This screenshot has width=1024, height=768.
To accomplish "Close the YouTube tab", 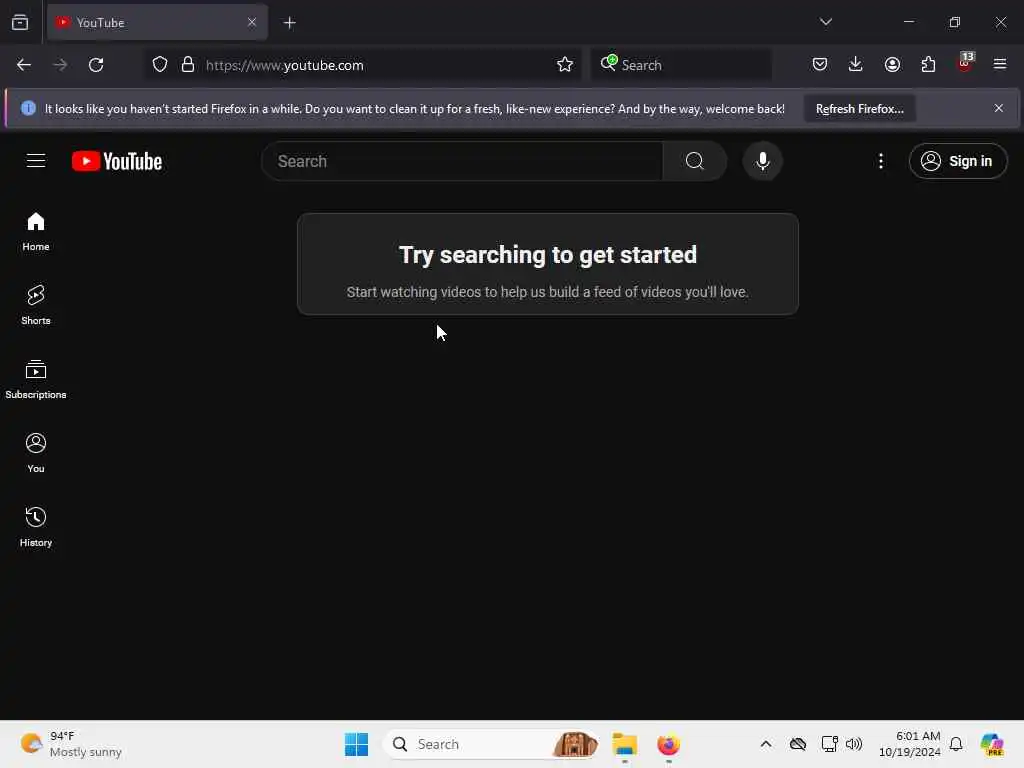I will coord(252,22).
